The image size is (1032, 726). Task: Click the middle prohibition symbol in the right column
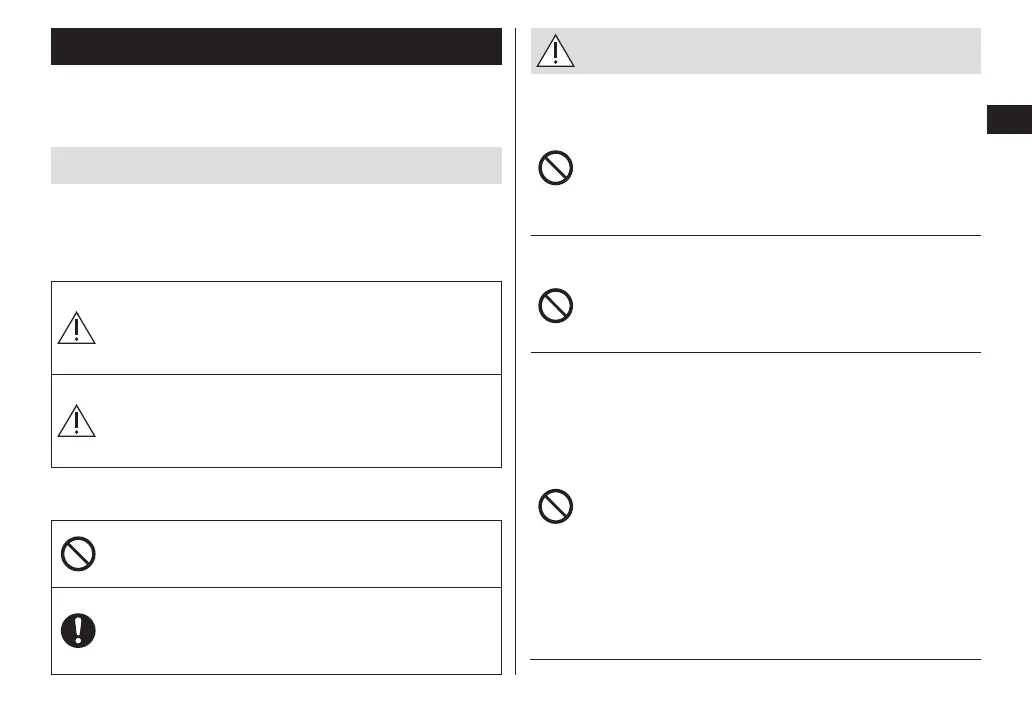[x=556, y=305]
